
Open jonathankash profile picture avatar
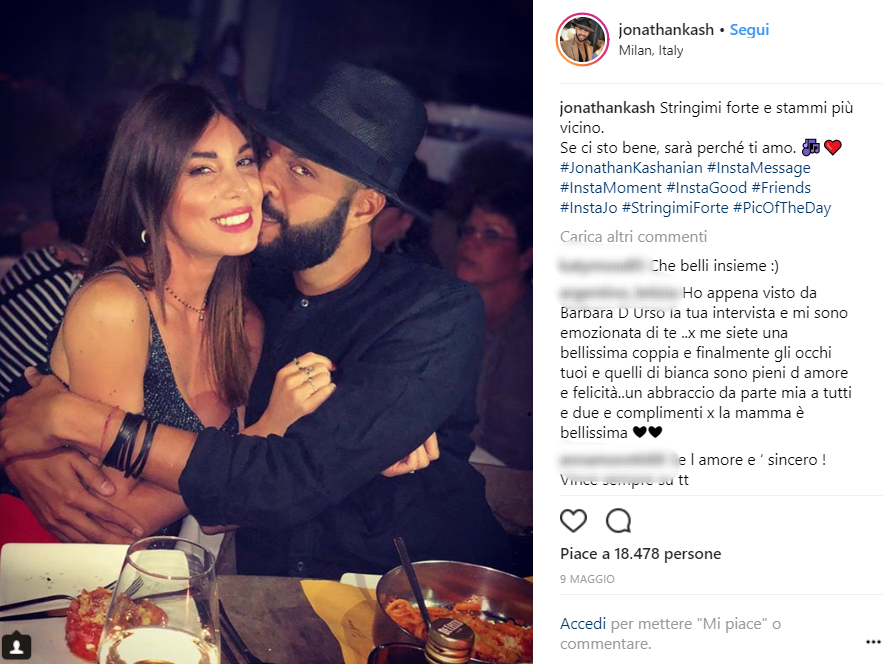[582, 39]
